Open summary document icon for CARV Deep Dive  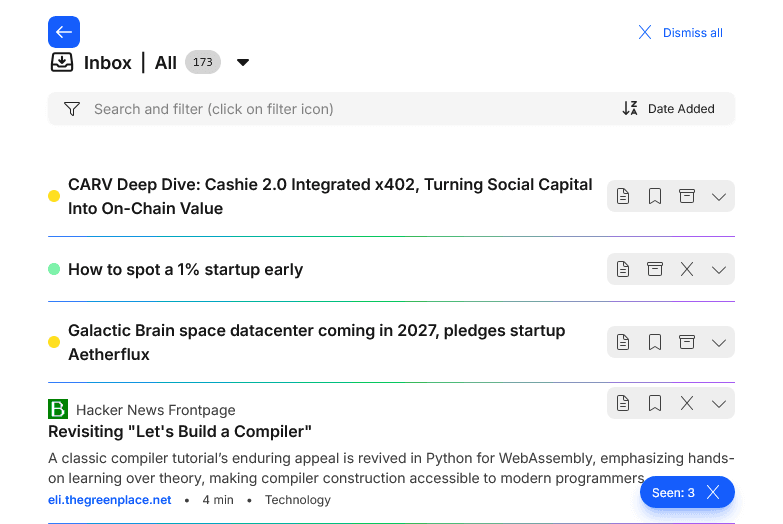[x=623, y=197]
